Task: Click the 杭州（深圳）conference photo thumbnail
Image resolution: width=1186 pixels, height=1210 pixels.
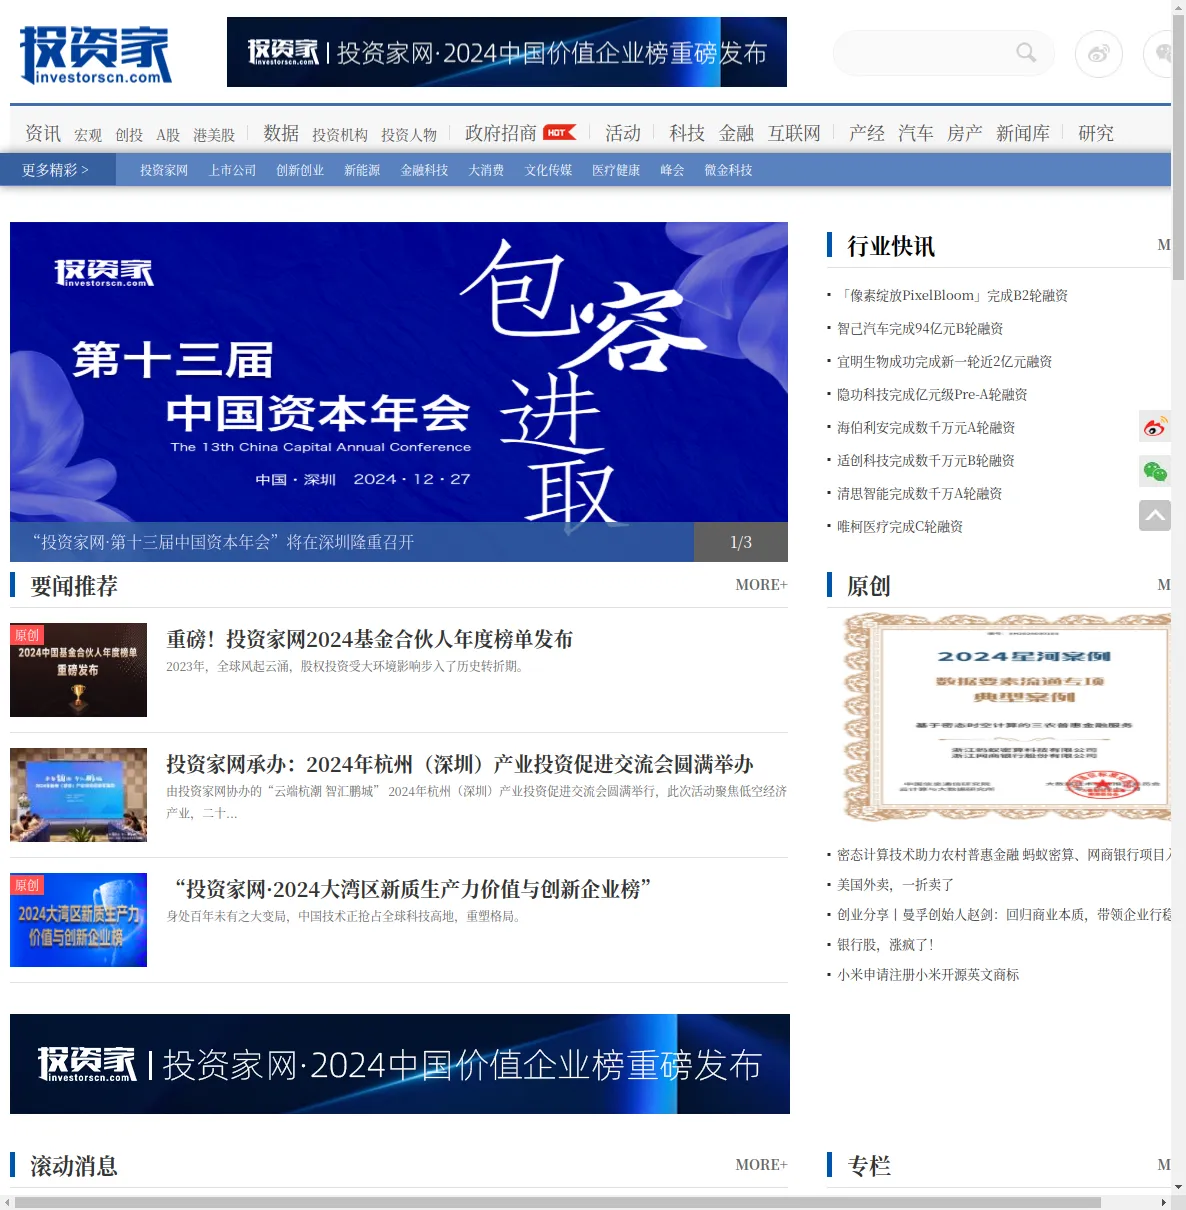Action: click(78, 795)
